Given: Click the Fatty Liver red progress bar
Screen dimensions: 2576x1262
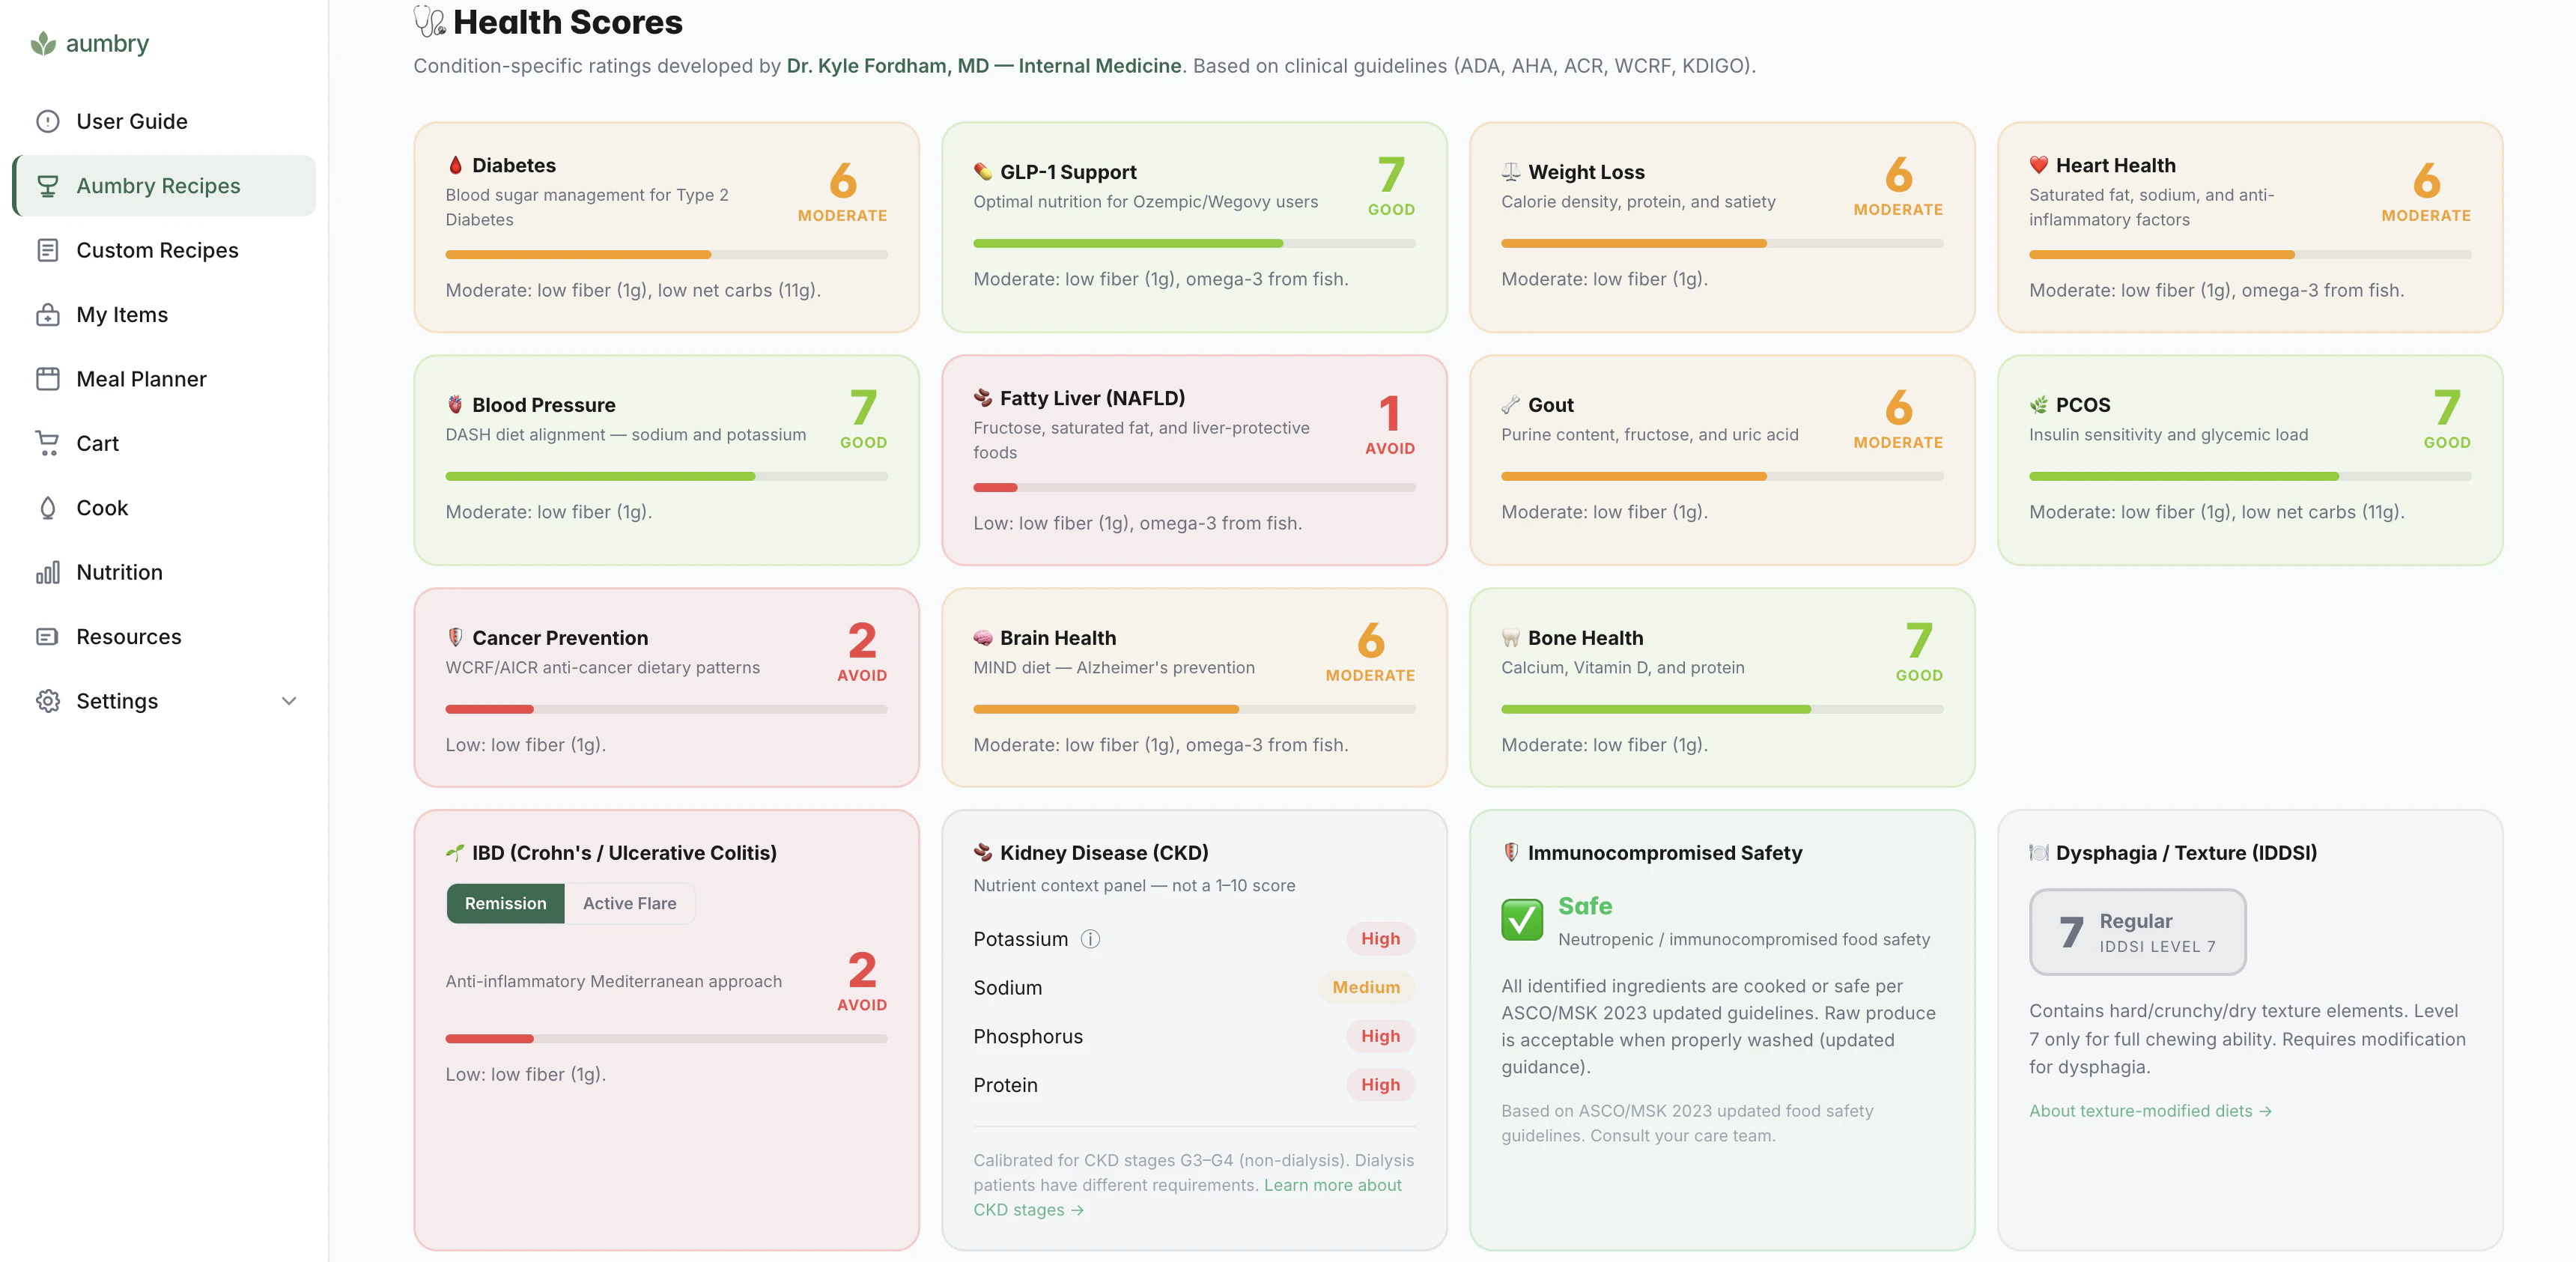Looking at the screenshot, I should coord(995,488).
